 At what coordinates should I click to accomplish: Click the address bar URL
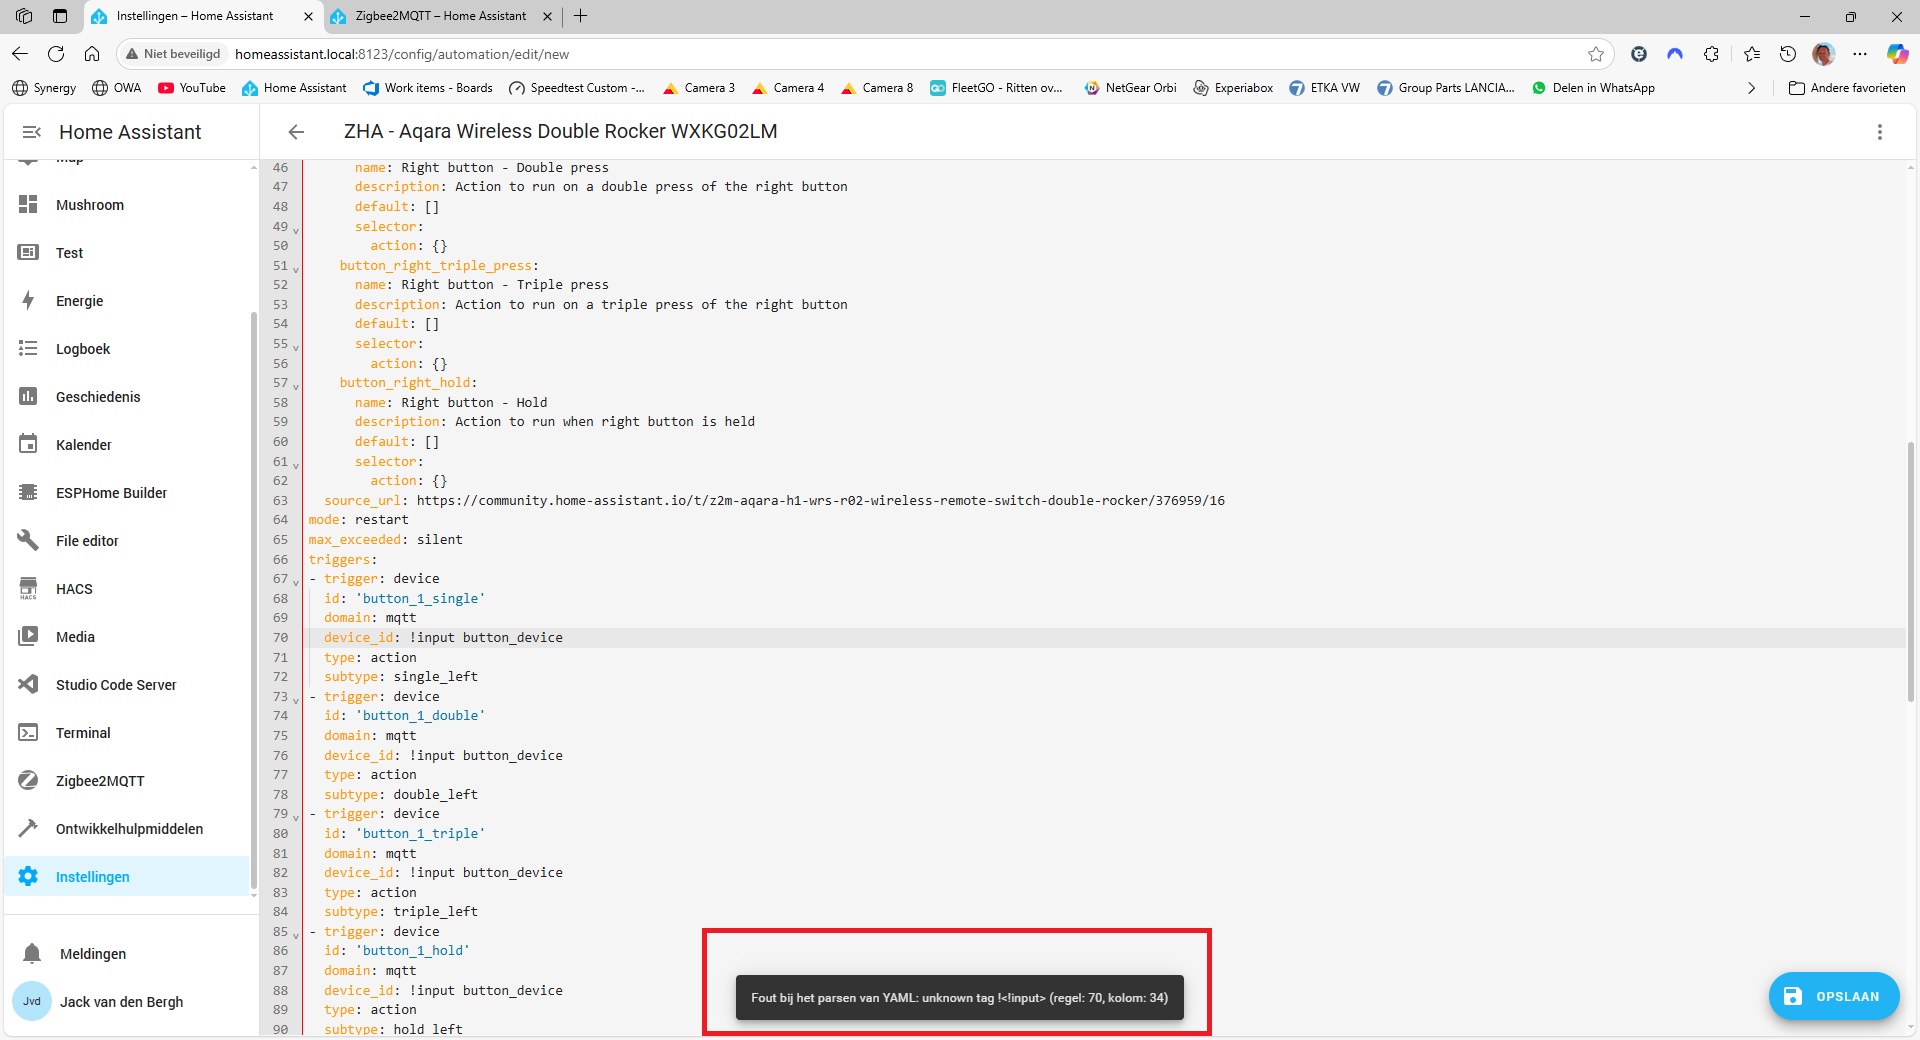pyautogui.click(x=402, y=54)
